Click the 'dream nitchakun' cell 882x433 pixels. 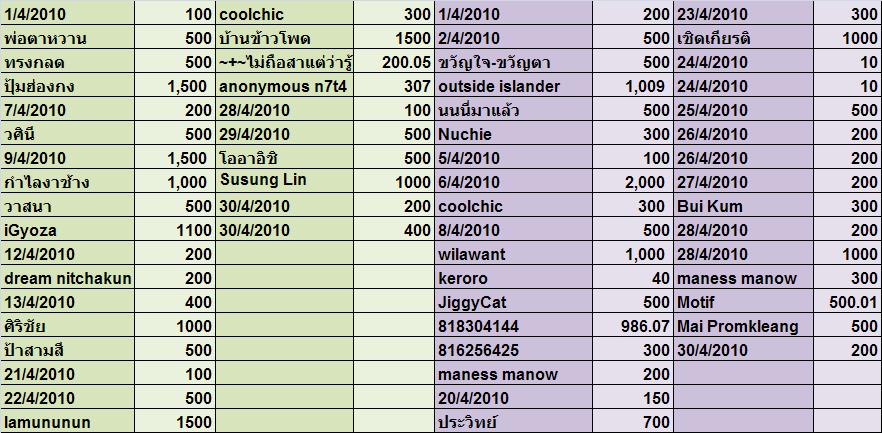click(67, 278)
